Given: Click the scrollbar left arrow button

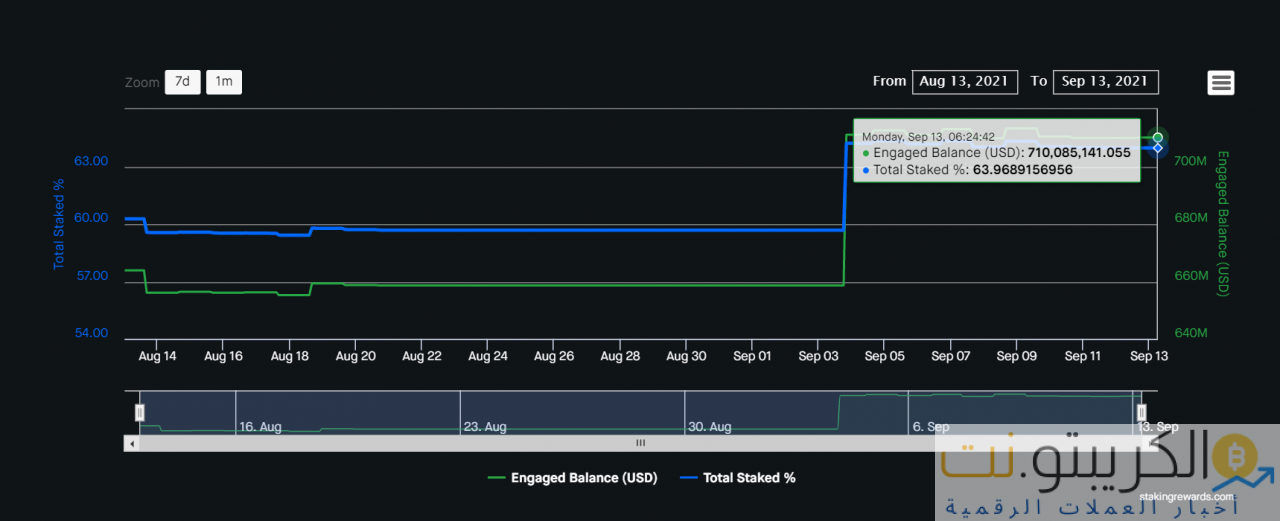Looking at the screenshot, I should click(x=131, y=443).
